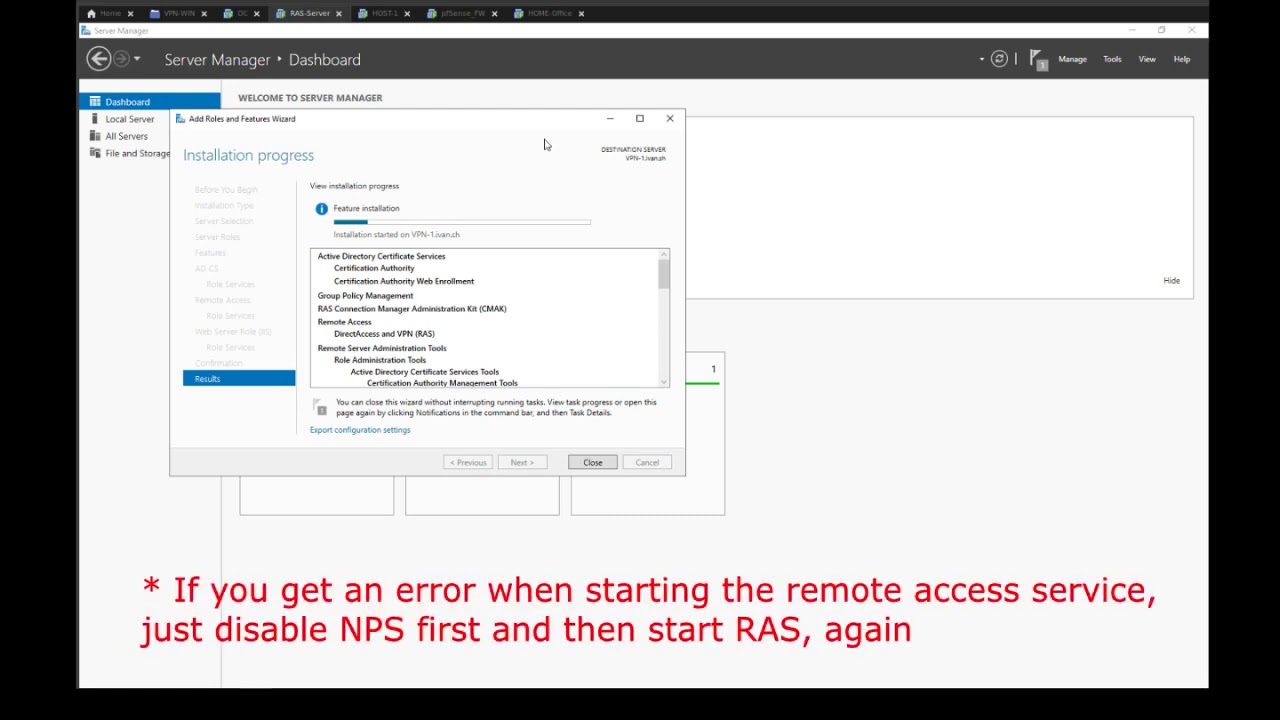Click the Next button in wizard
The width and height of the screenshot is (1280, 720).
click(522, 462)
